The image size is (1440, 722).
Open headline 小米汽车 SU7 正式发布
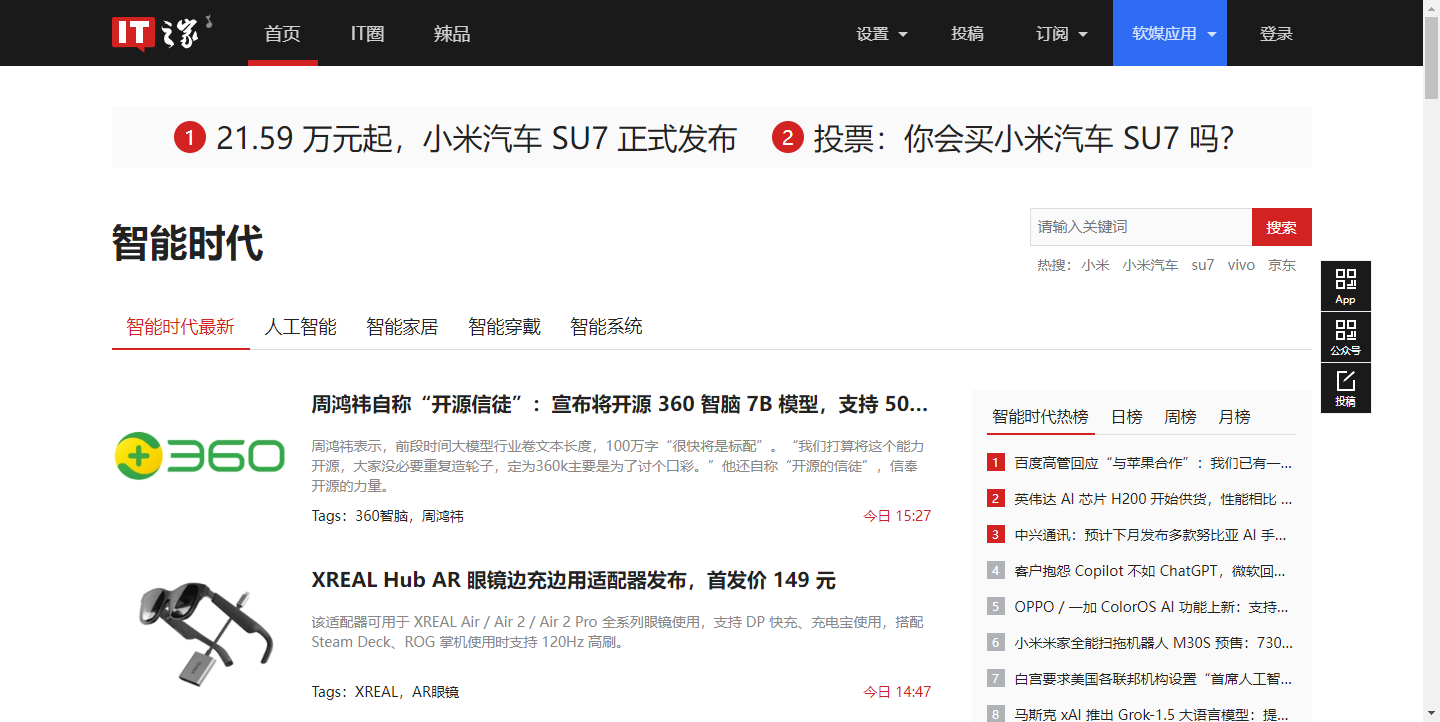coord(476,138)
